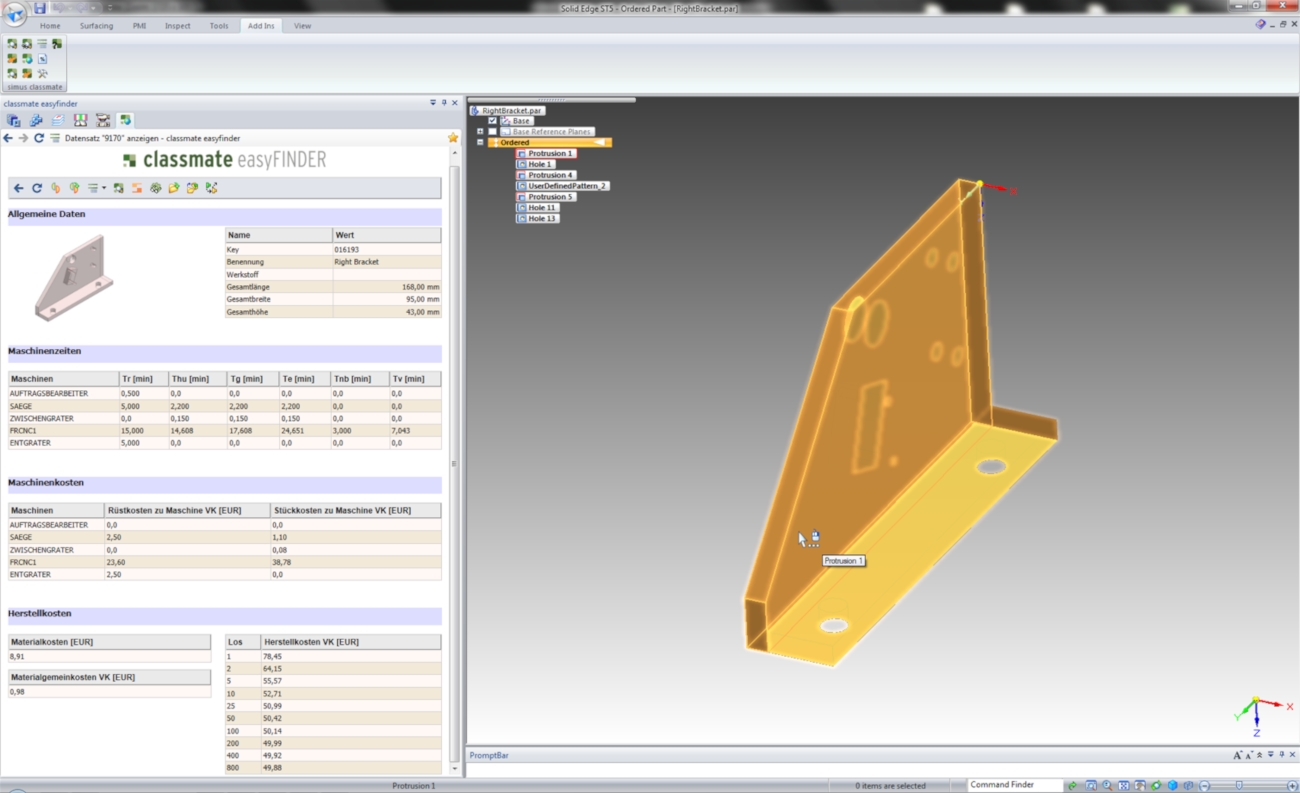Open list dropdown arrow in easyFINDER toolbar
The image size is (1300, 793).
point(104,188)
